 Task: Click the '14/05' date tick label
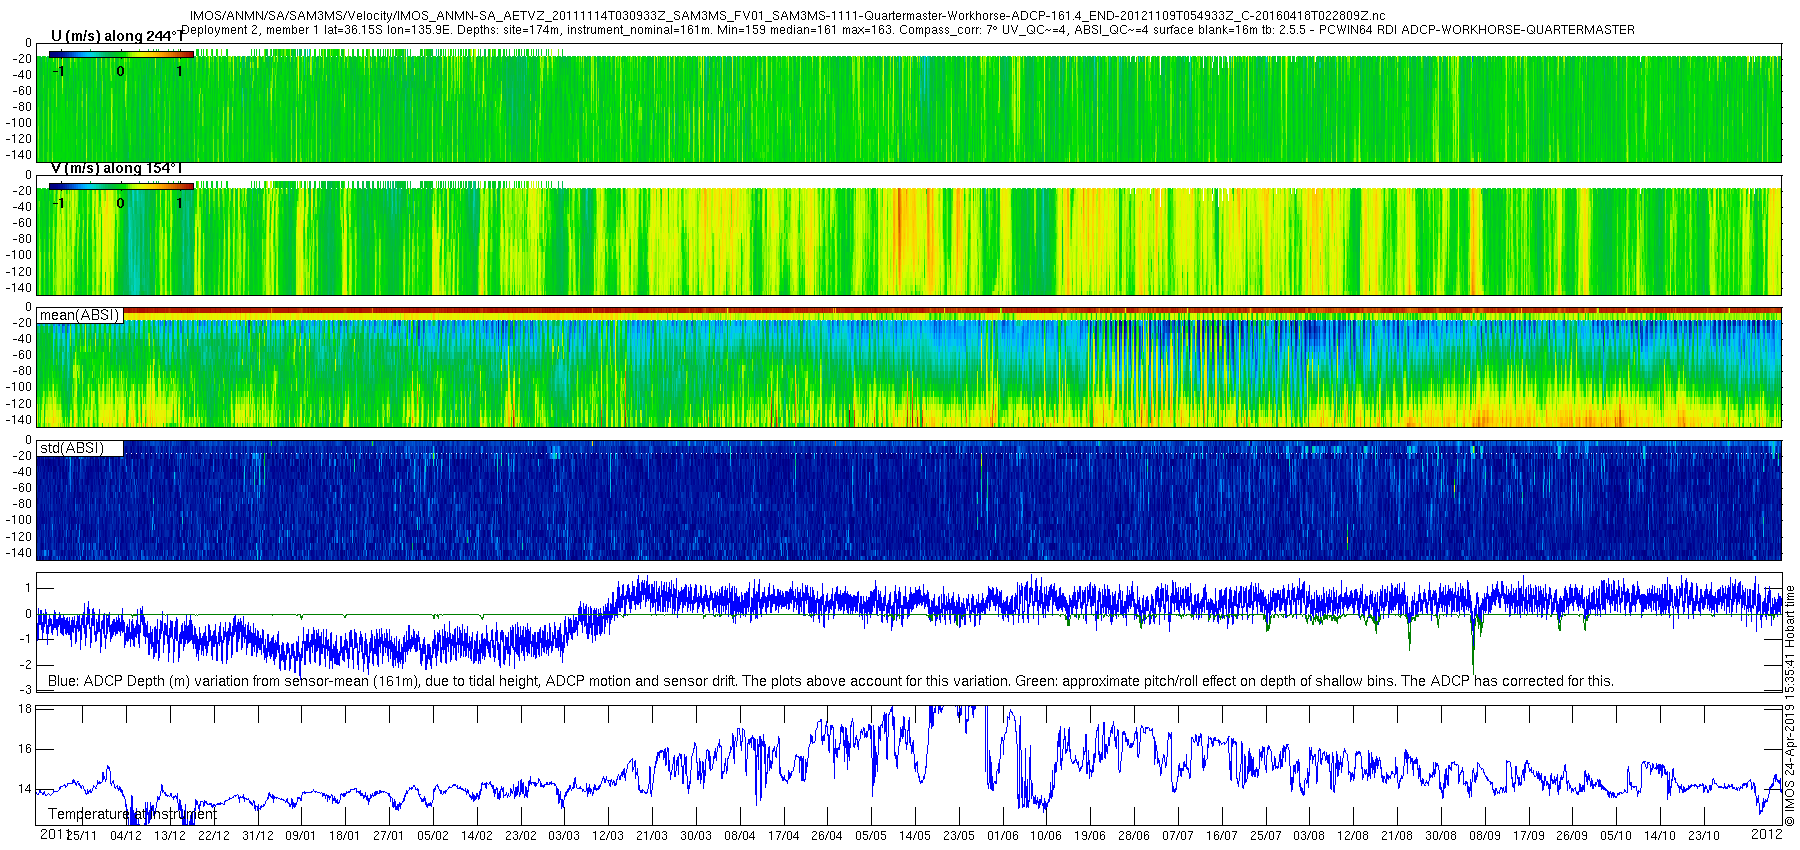click(x=915, y=836)
